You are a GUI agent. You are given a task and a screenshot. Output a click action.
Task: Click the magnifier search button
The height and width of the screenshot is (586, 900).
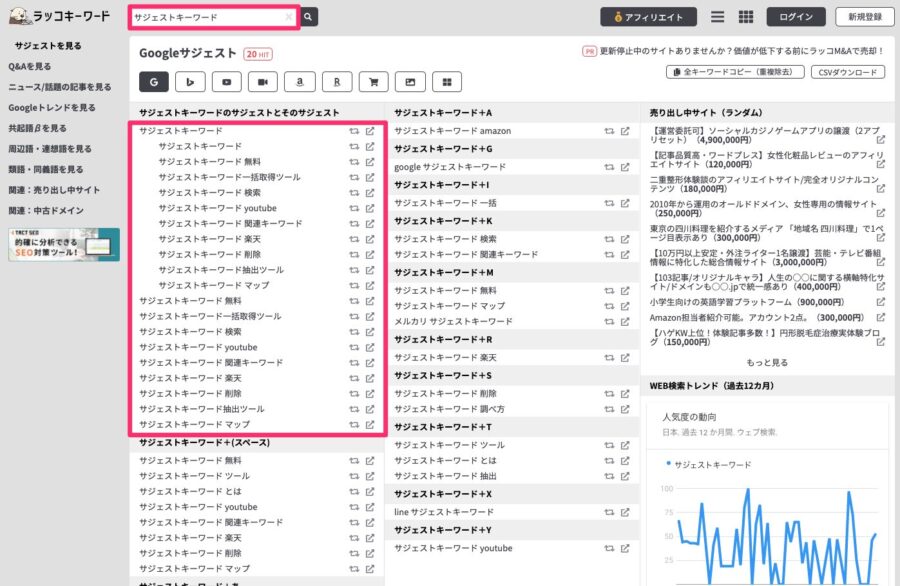pos(309,17)
